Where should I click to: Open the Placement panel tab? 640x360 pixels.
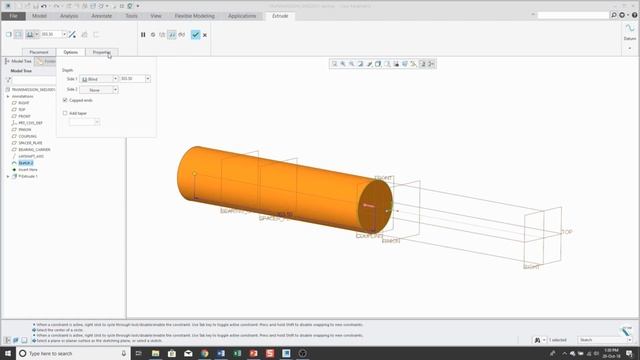coord(39,52)
